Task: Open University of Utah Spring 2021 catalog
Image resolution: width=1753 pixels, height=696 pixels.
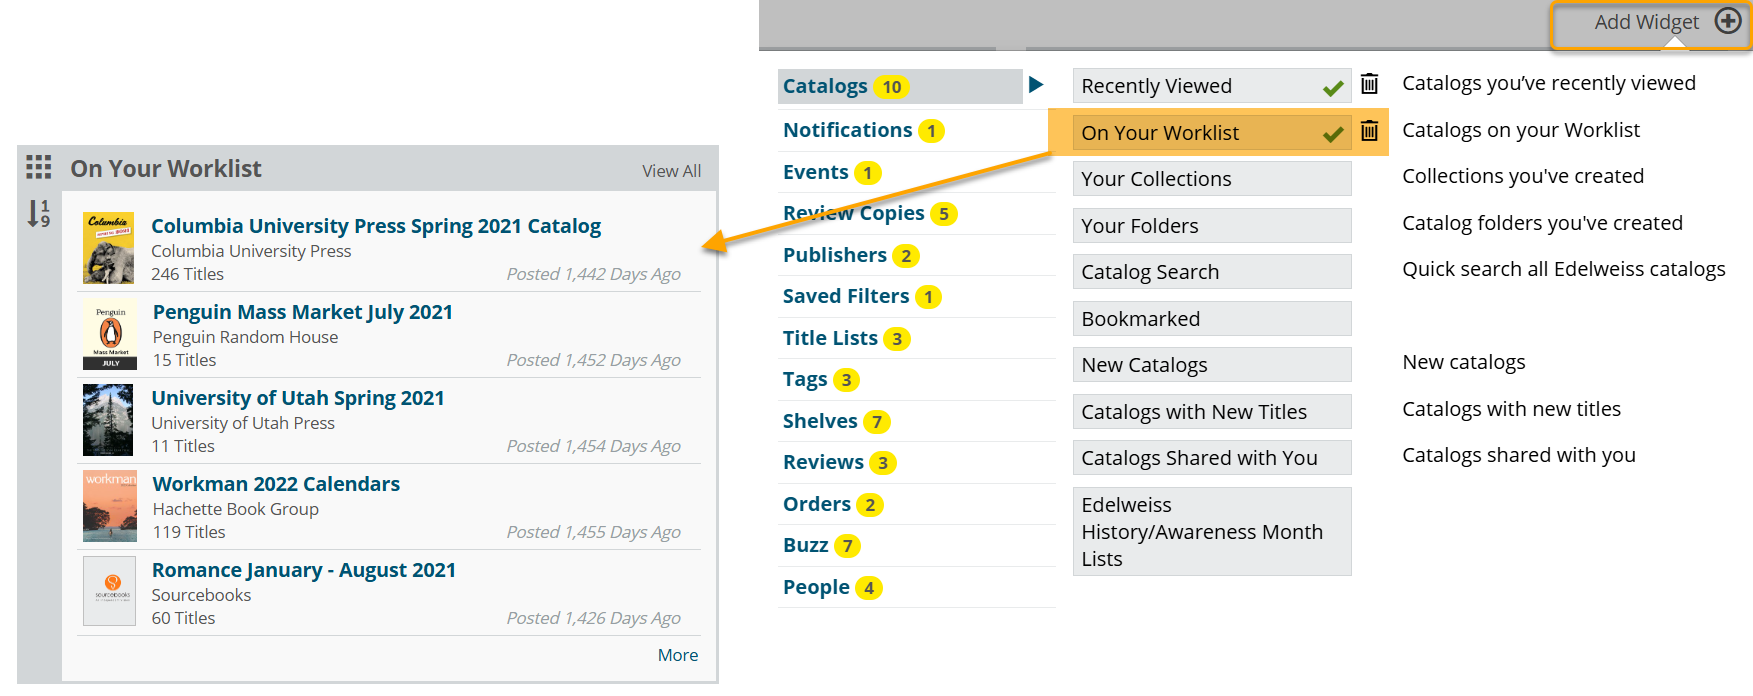Action: tap(297, 398)
